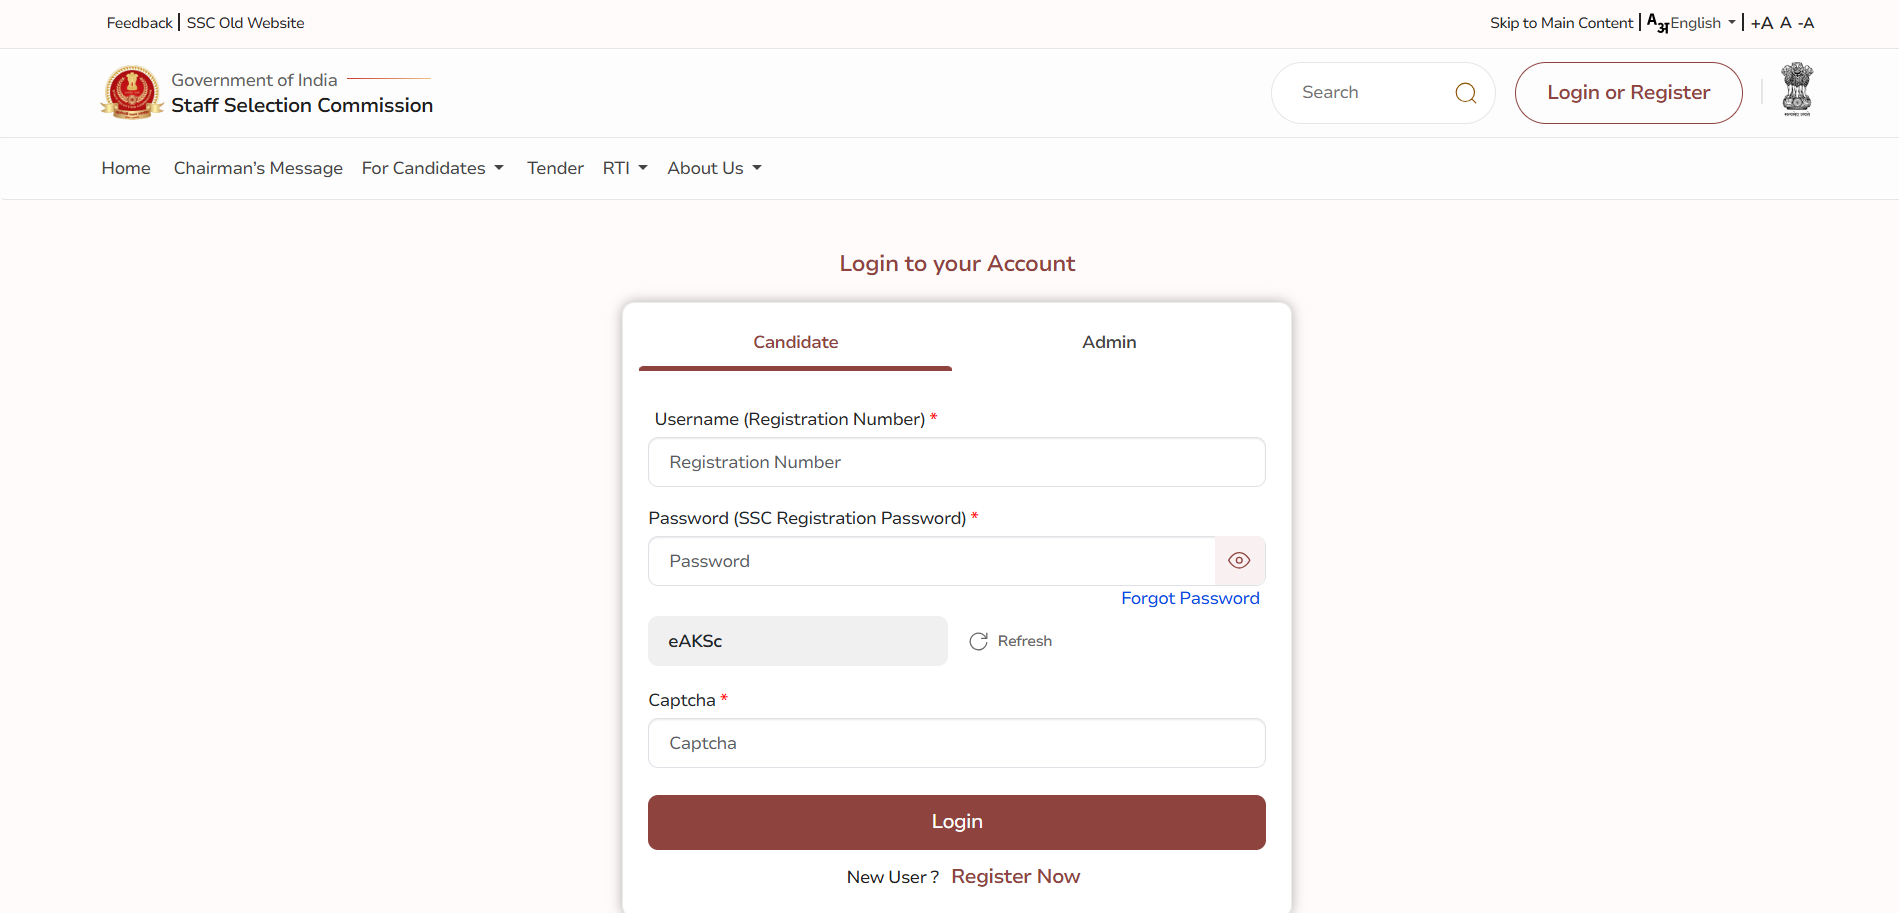Click the Registration Number input field

click(956, 462)
